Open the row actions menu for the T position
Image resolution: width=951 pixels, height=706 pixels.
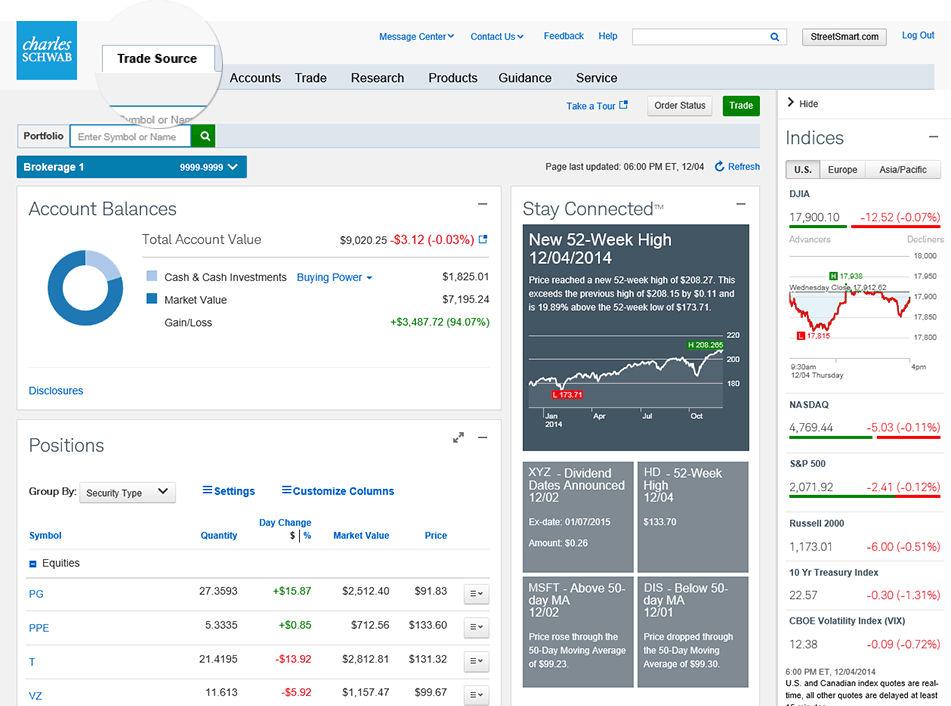click(476, 661)
